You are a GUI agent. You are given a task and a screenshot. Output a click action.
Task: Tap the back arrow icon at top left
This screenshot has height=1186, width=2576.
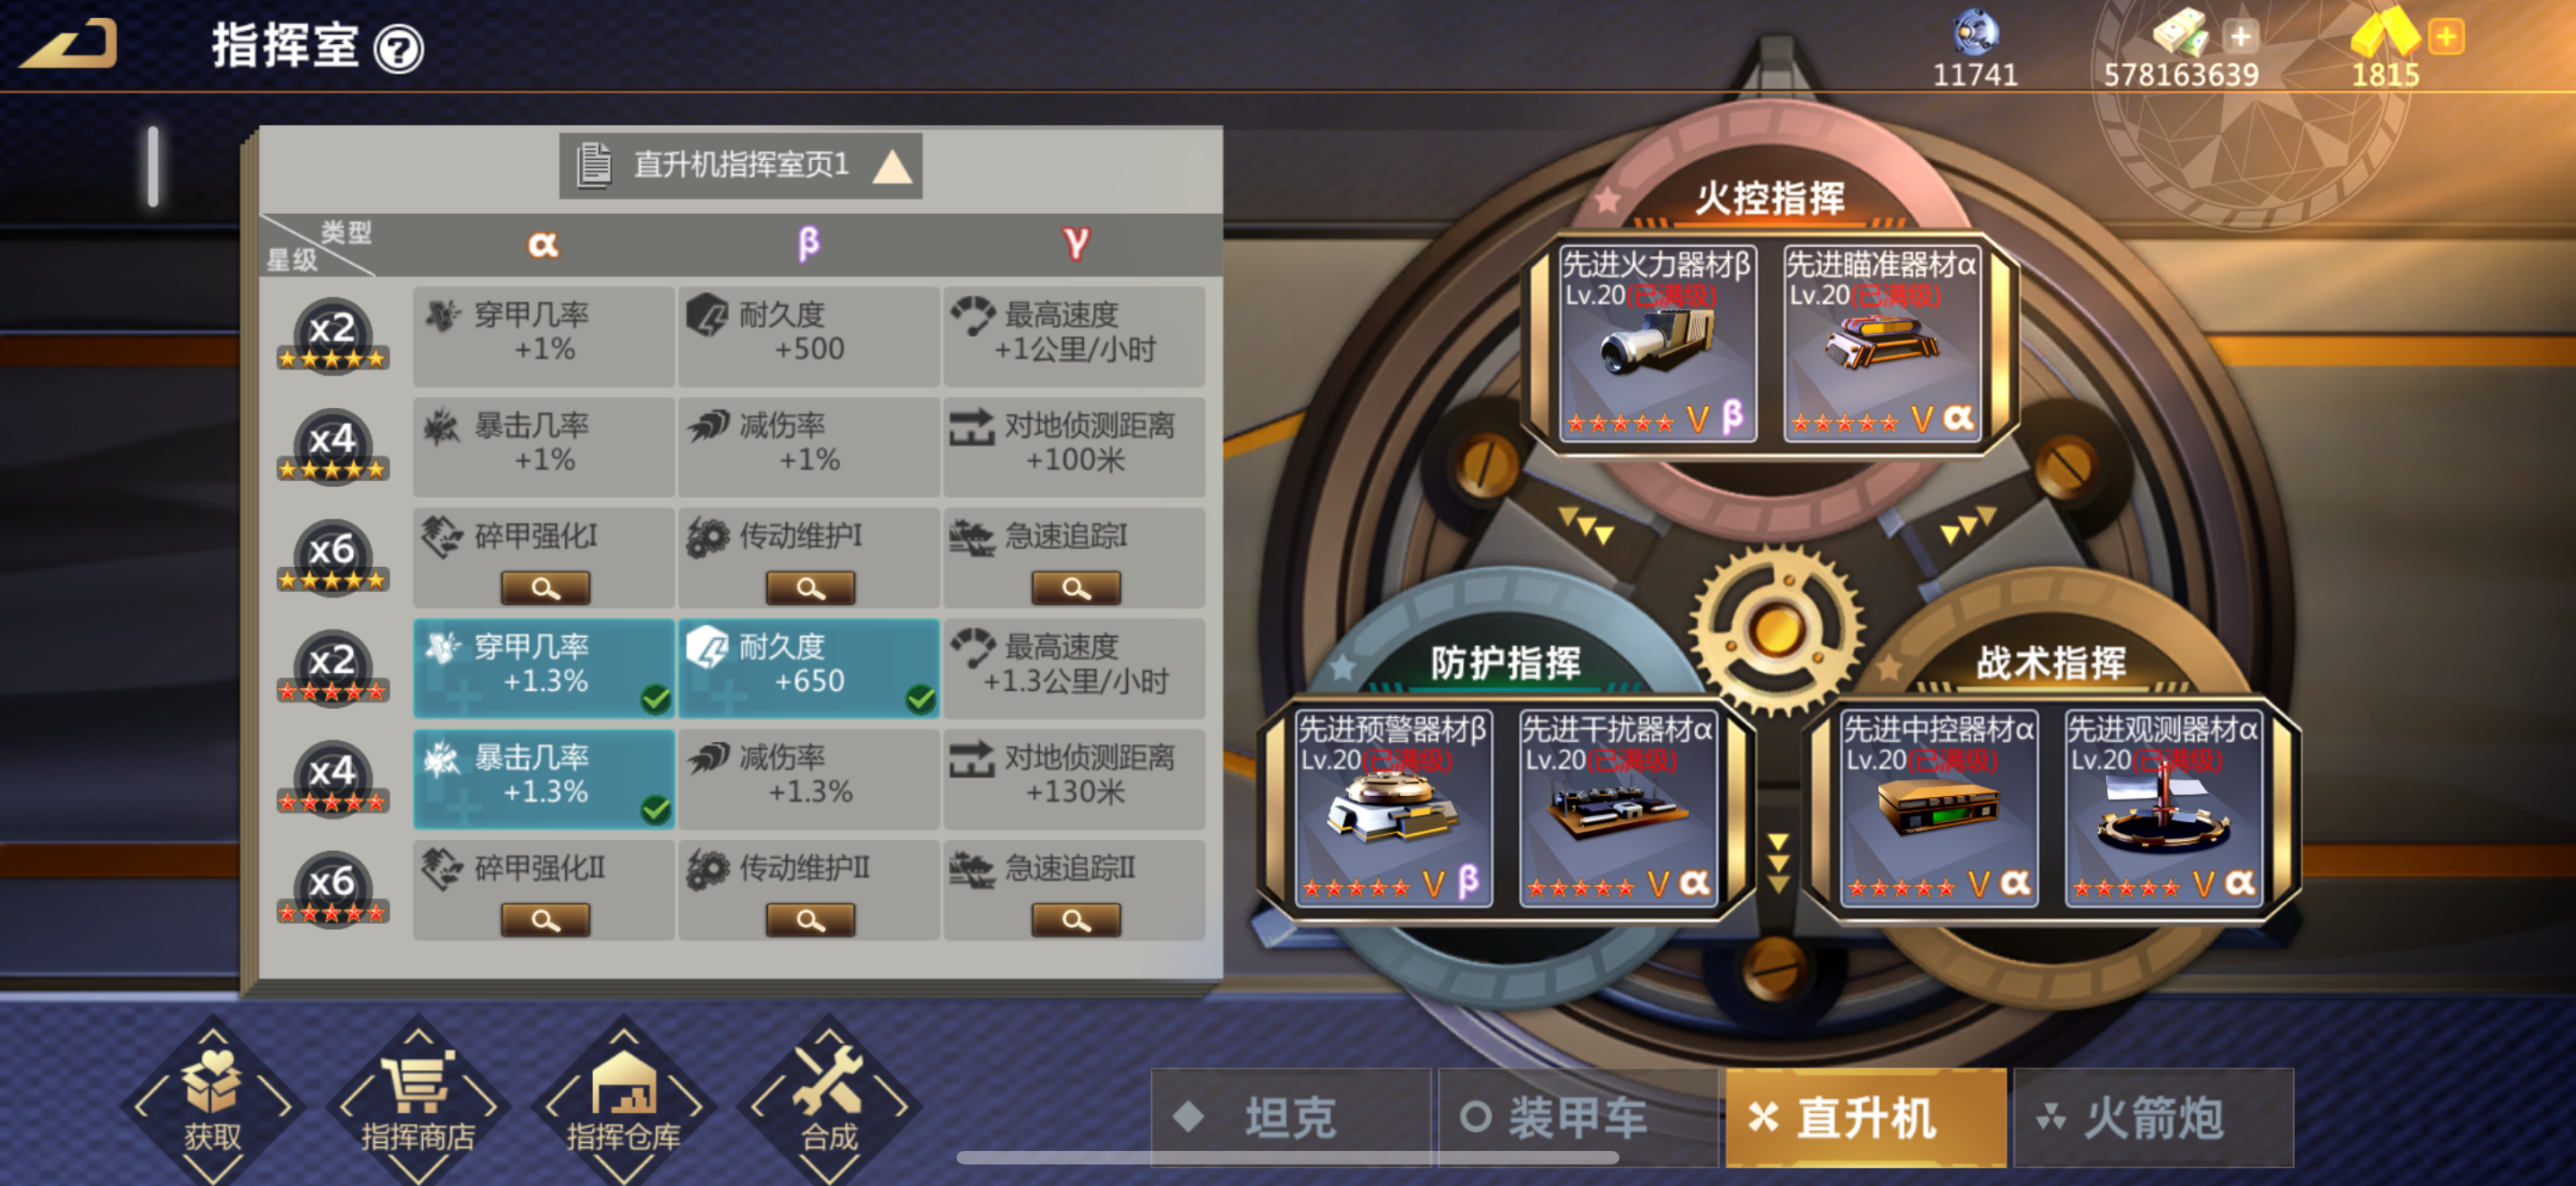tap(70, 45)
